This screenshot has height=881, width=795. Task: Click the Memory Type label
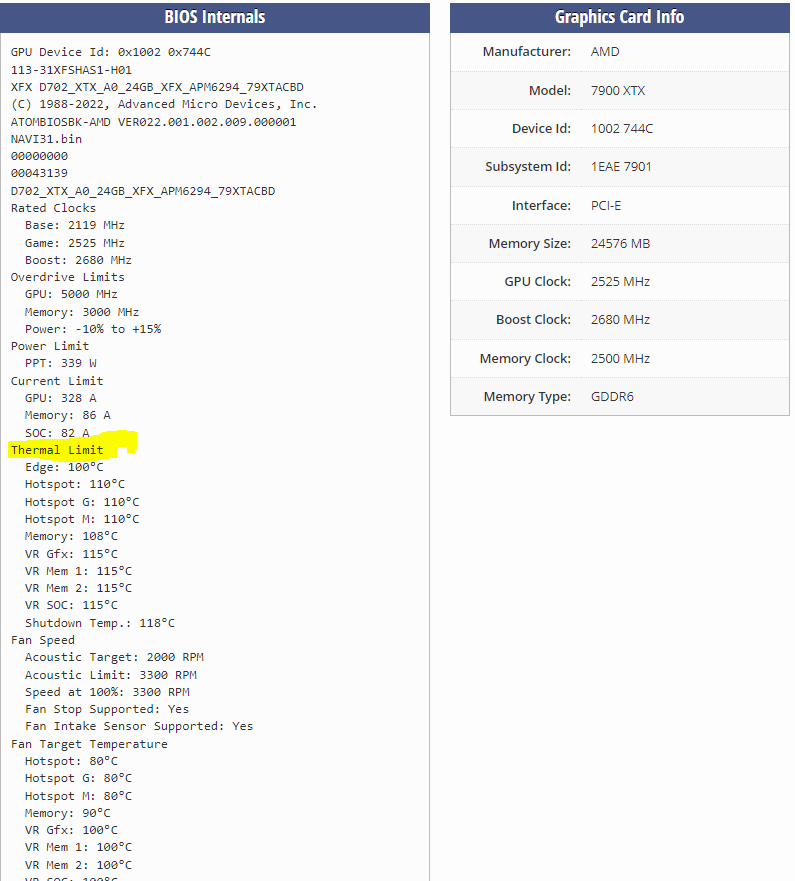click(527, 397)
